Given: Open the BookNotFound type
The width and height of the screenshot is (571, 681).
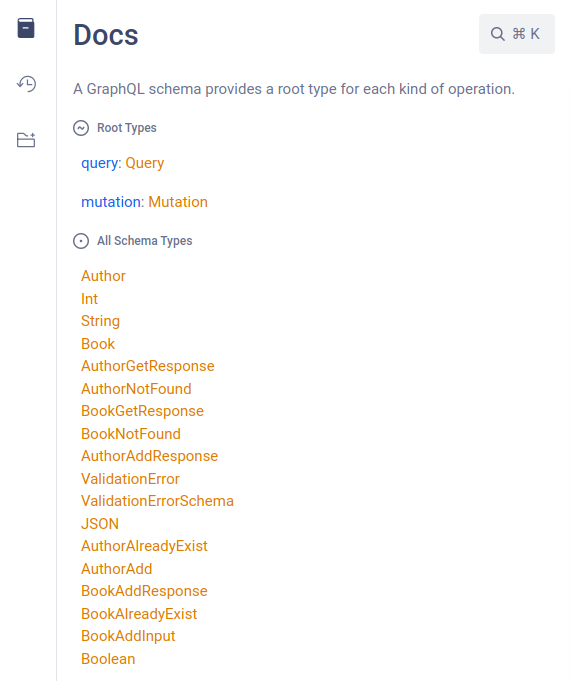Looking at the screenshot, I should coord(131,434).
